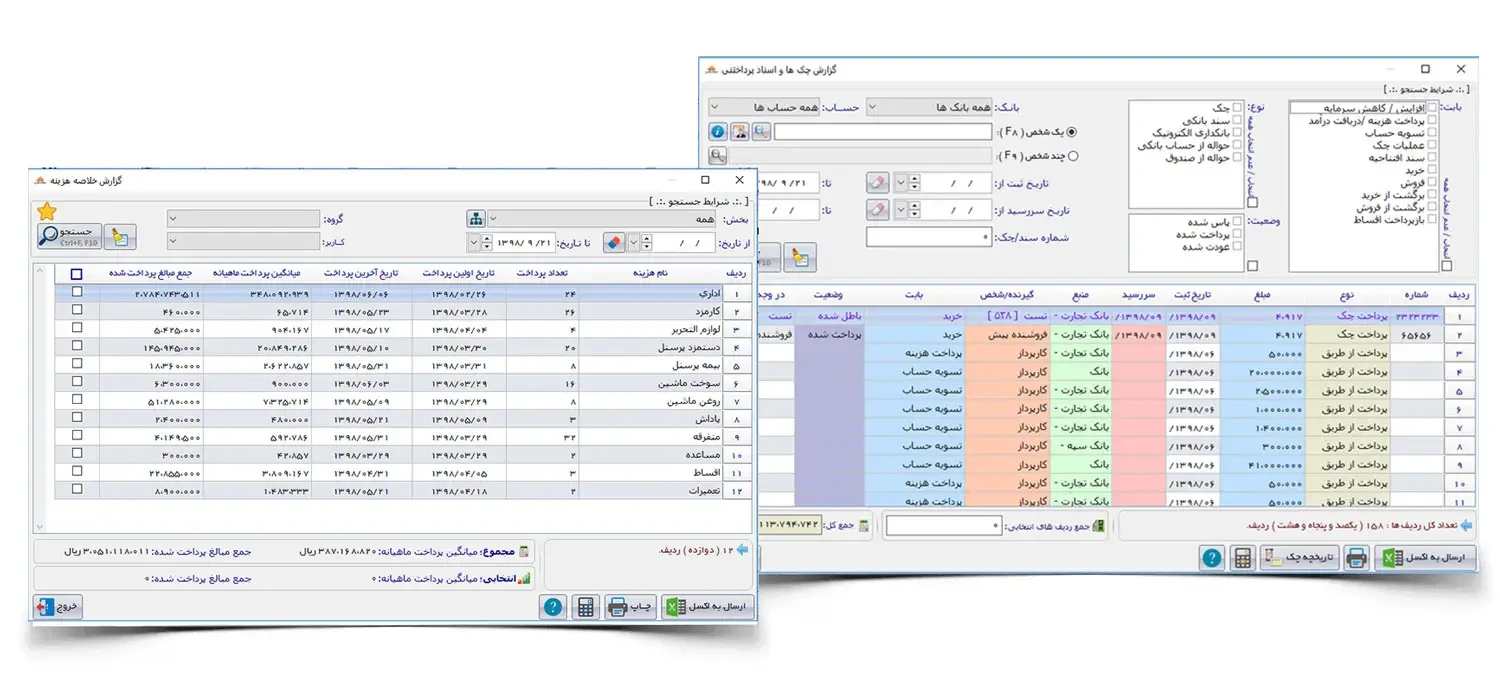Viewport: 1500px width, 678px height.
Task: Select the چند شخص radio button
Action: point(1073,156)
